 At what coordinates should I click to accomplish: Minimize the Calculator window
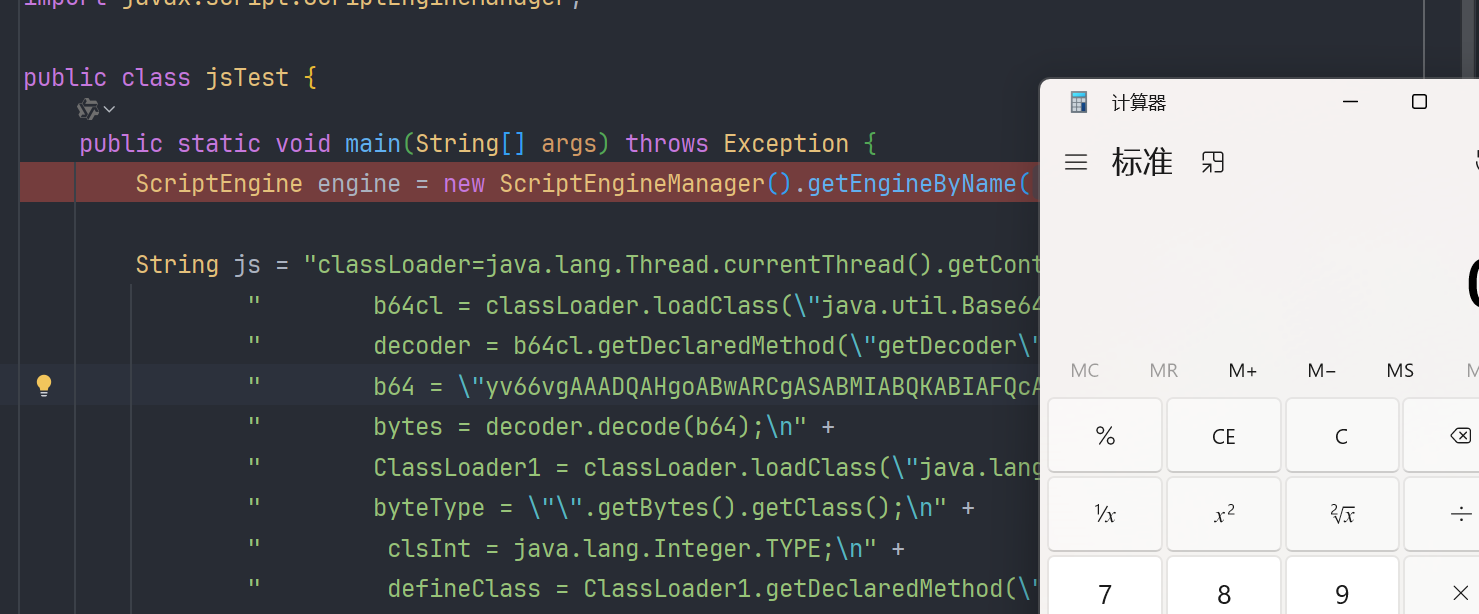(x=1350, y=102)
